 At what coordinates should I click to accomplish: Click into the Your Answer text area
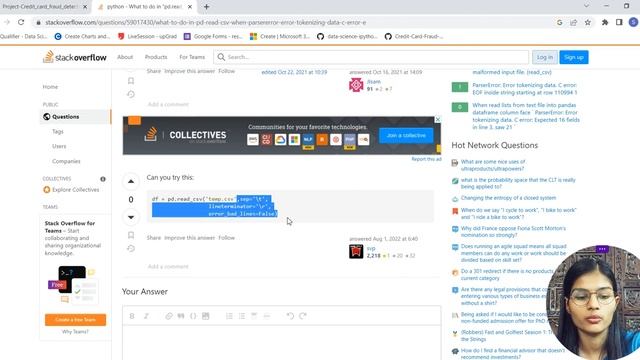[281, 343]
